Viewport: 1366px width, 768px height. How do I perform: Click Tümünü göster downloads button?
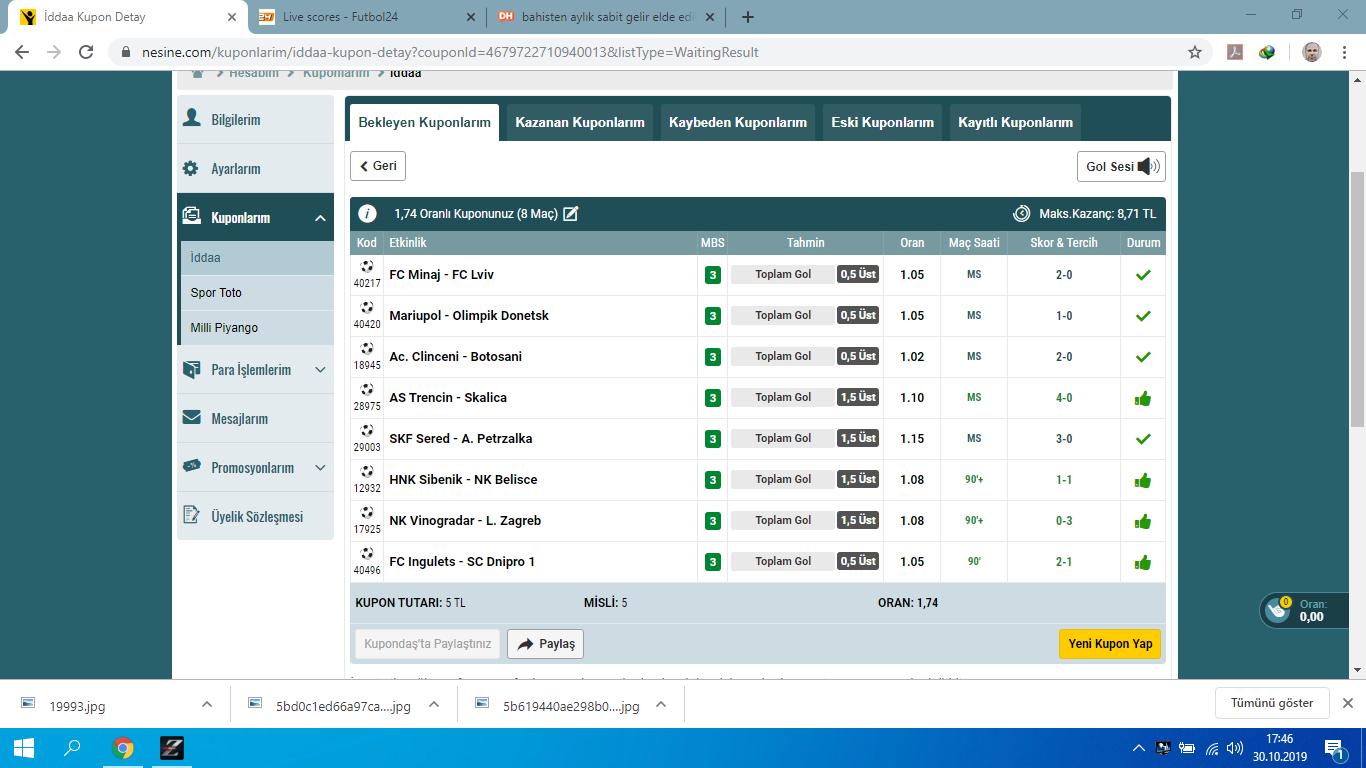pos(1272,703)
